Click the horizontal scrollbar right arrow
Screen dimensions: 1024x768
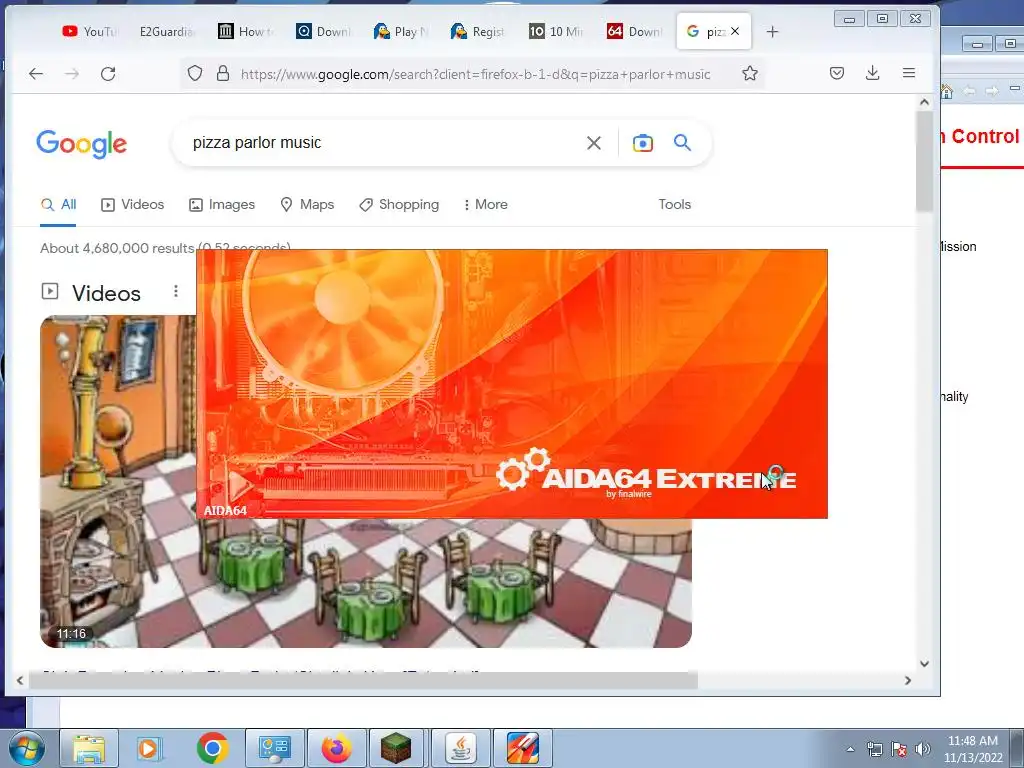pos(908,680)
